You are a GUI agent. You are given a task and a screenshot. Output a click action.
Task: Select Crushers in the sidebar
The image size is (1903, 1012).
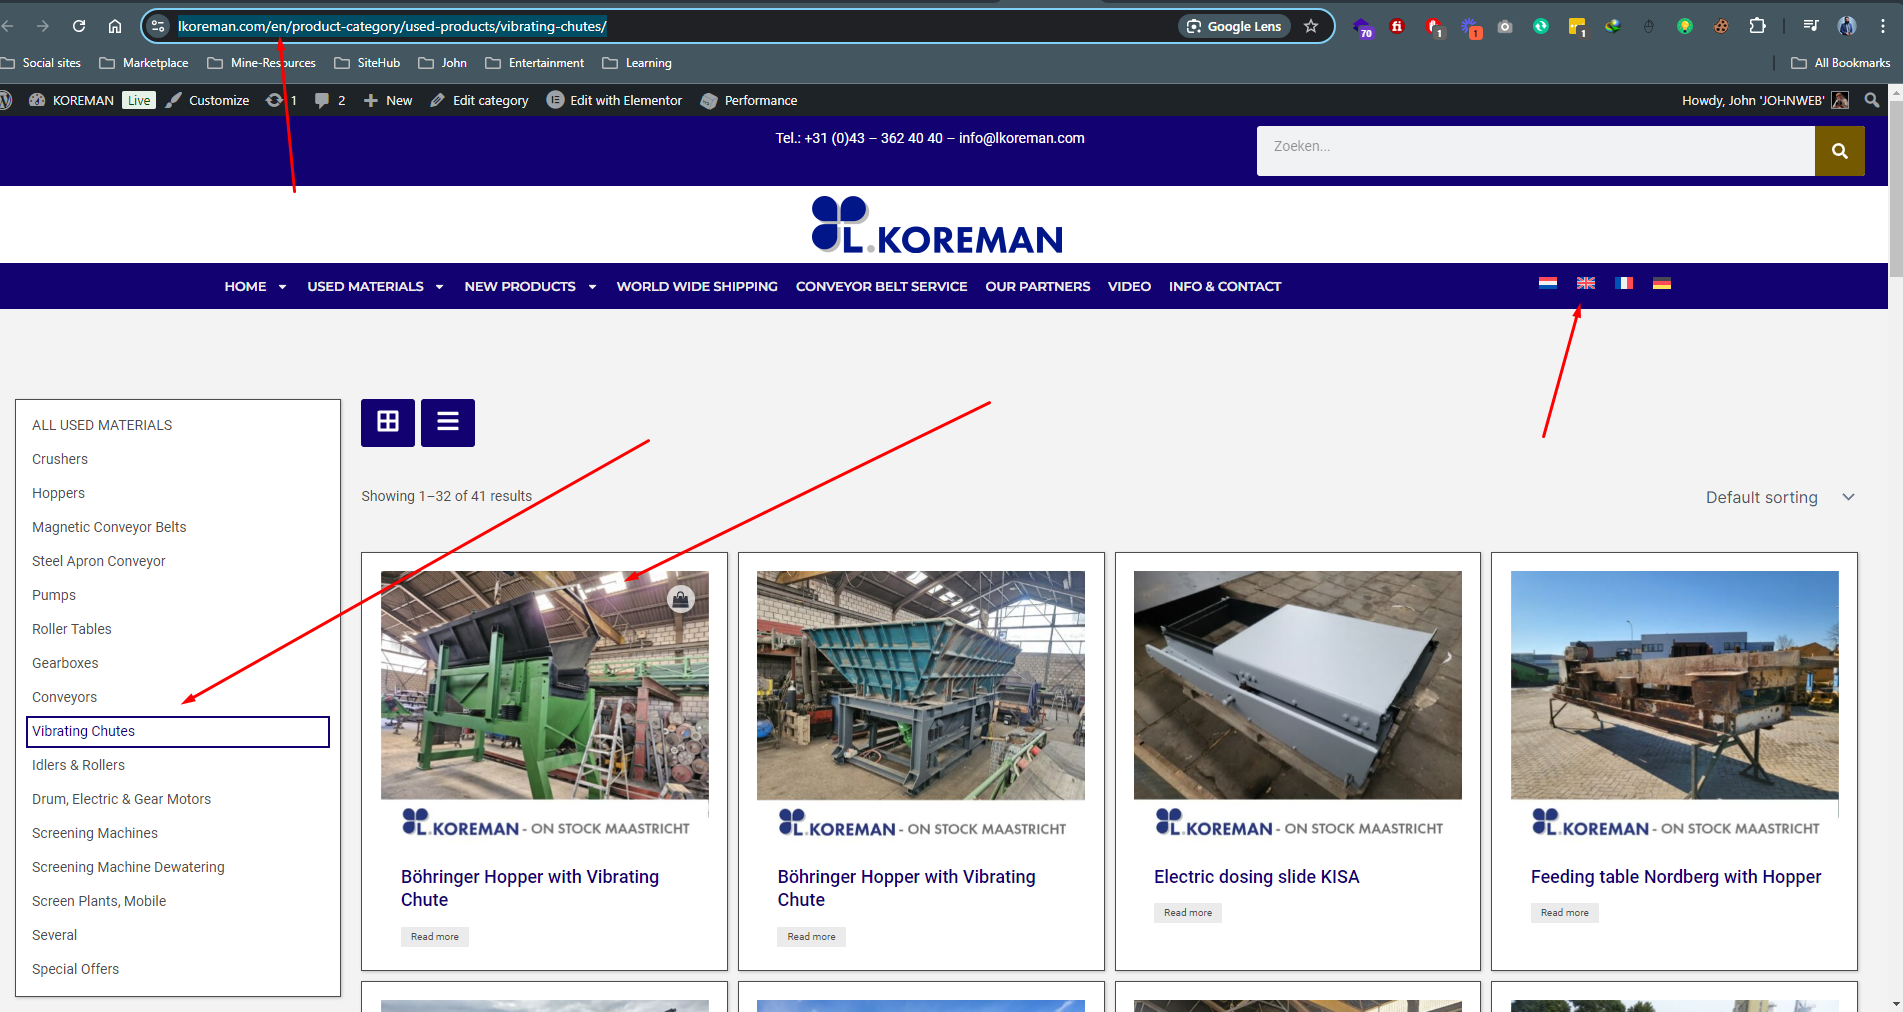[60, 459]
